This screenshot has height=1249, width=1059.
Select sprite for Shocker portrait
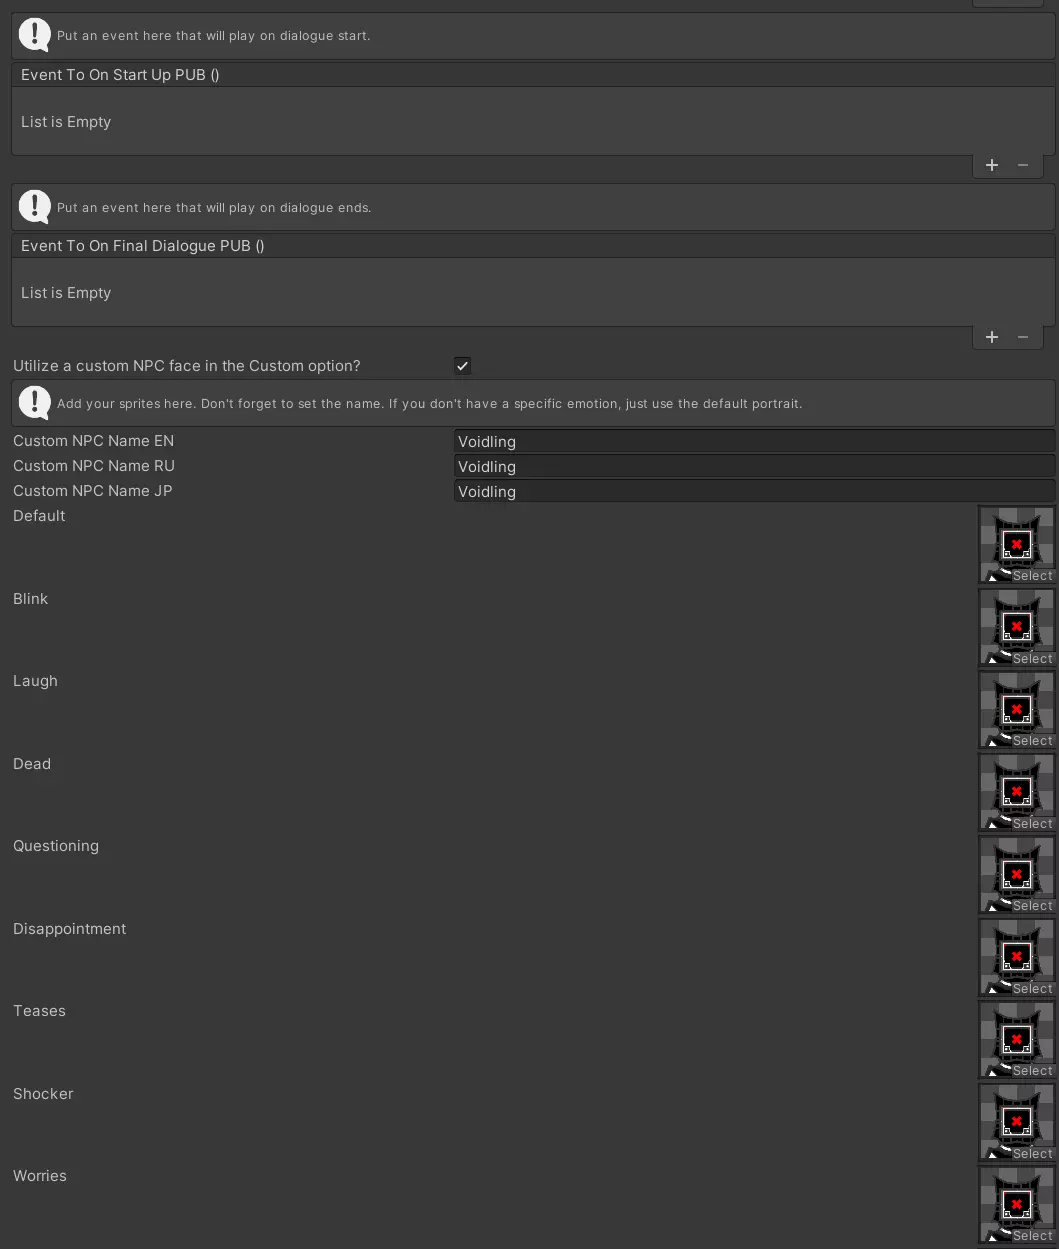point(1032,1154)
